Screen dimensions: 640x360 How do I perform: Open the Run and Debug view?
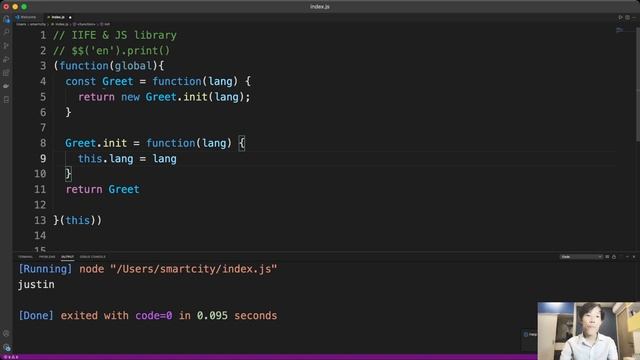click(x=6, y=60)
